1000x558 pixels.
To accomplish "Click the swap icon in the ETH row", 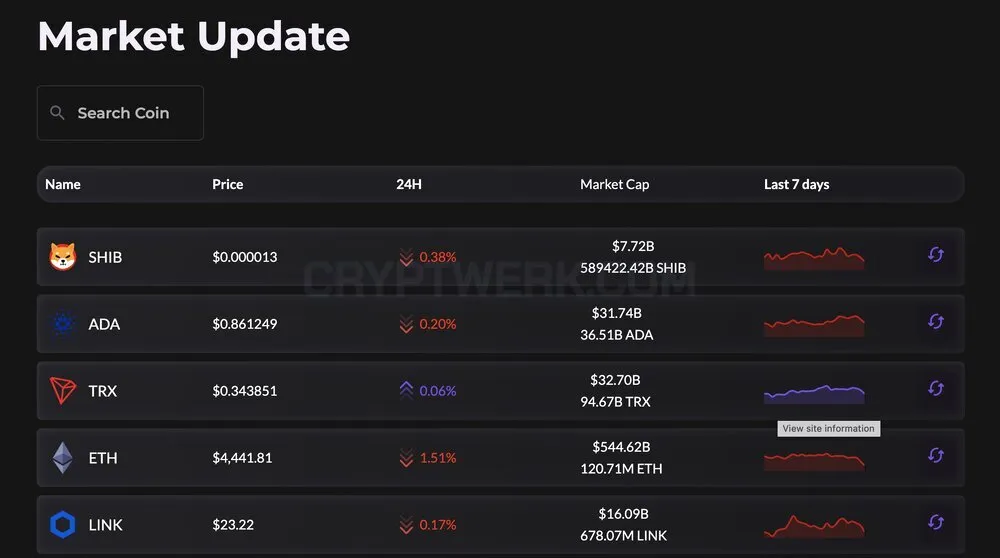I will point(936,456).
